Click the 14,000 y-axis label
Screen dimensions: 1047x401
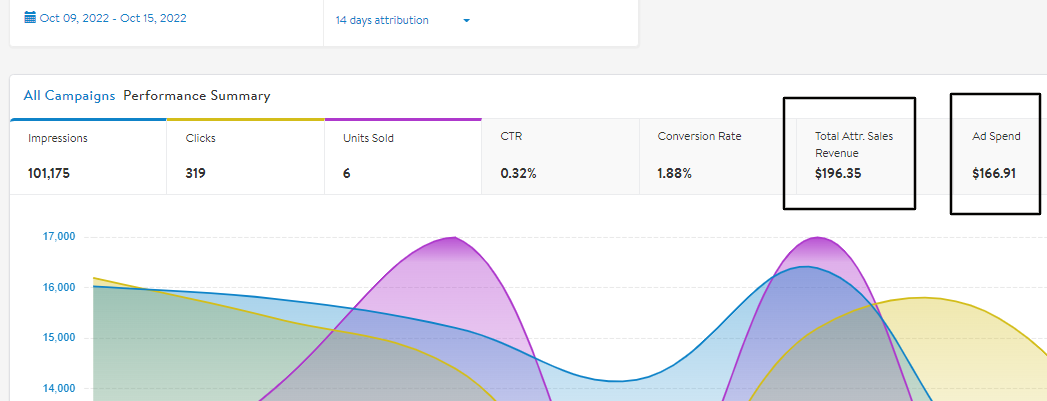click(59, 388)
